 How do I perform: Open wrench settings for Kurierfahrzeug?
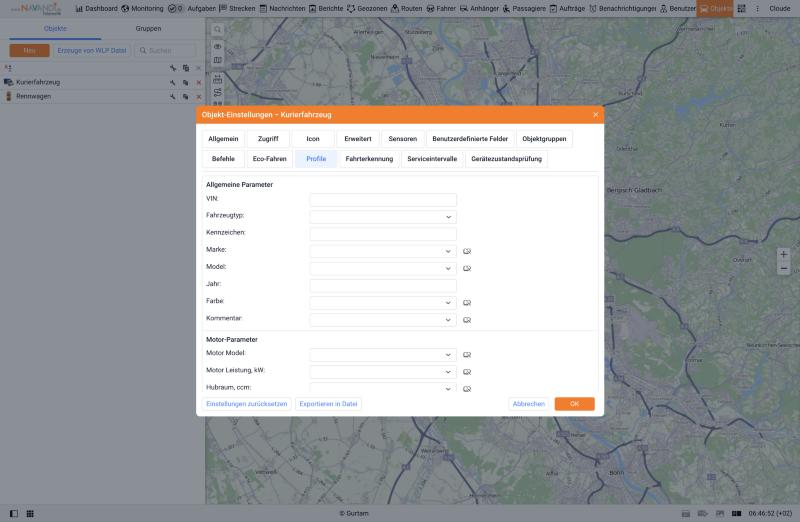coord(173,82)
